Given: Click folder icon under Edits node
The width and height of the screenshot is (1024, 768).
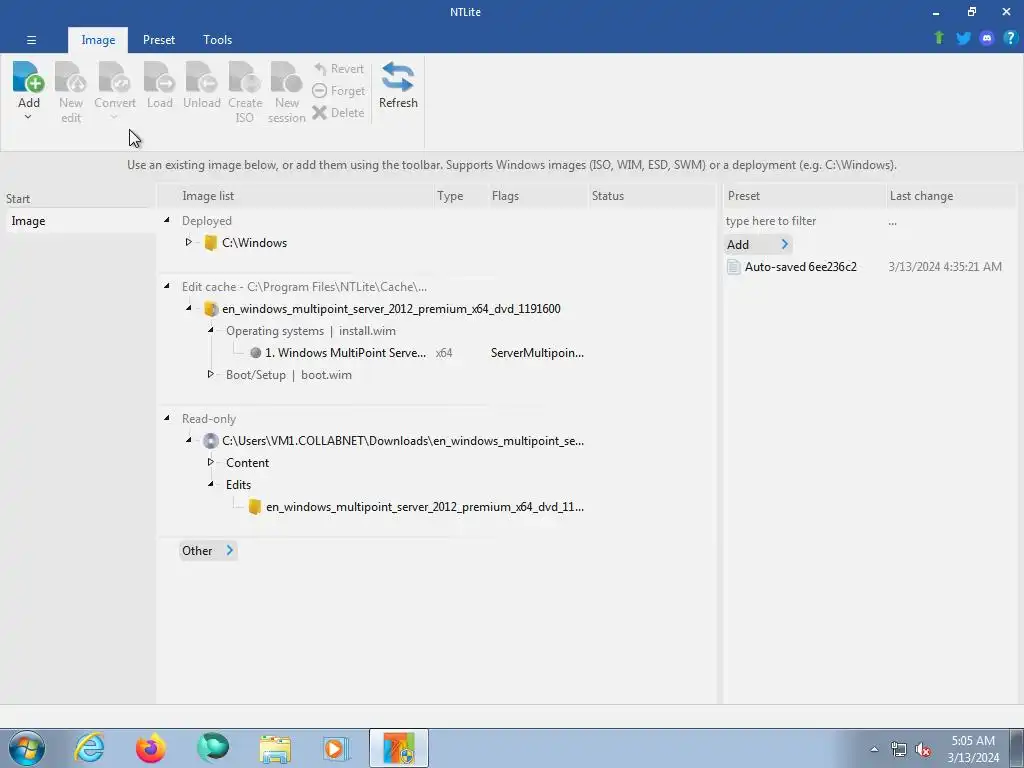Looking at the screenshot, I should (x=255, y=507).
